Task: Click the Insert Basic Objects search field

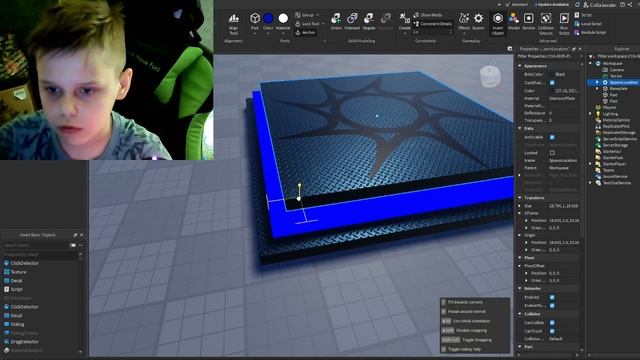Action: click(36, 245)
